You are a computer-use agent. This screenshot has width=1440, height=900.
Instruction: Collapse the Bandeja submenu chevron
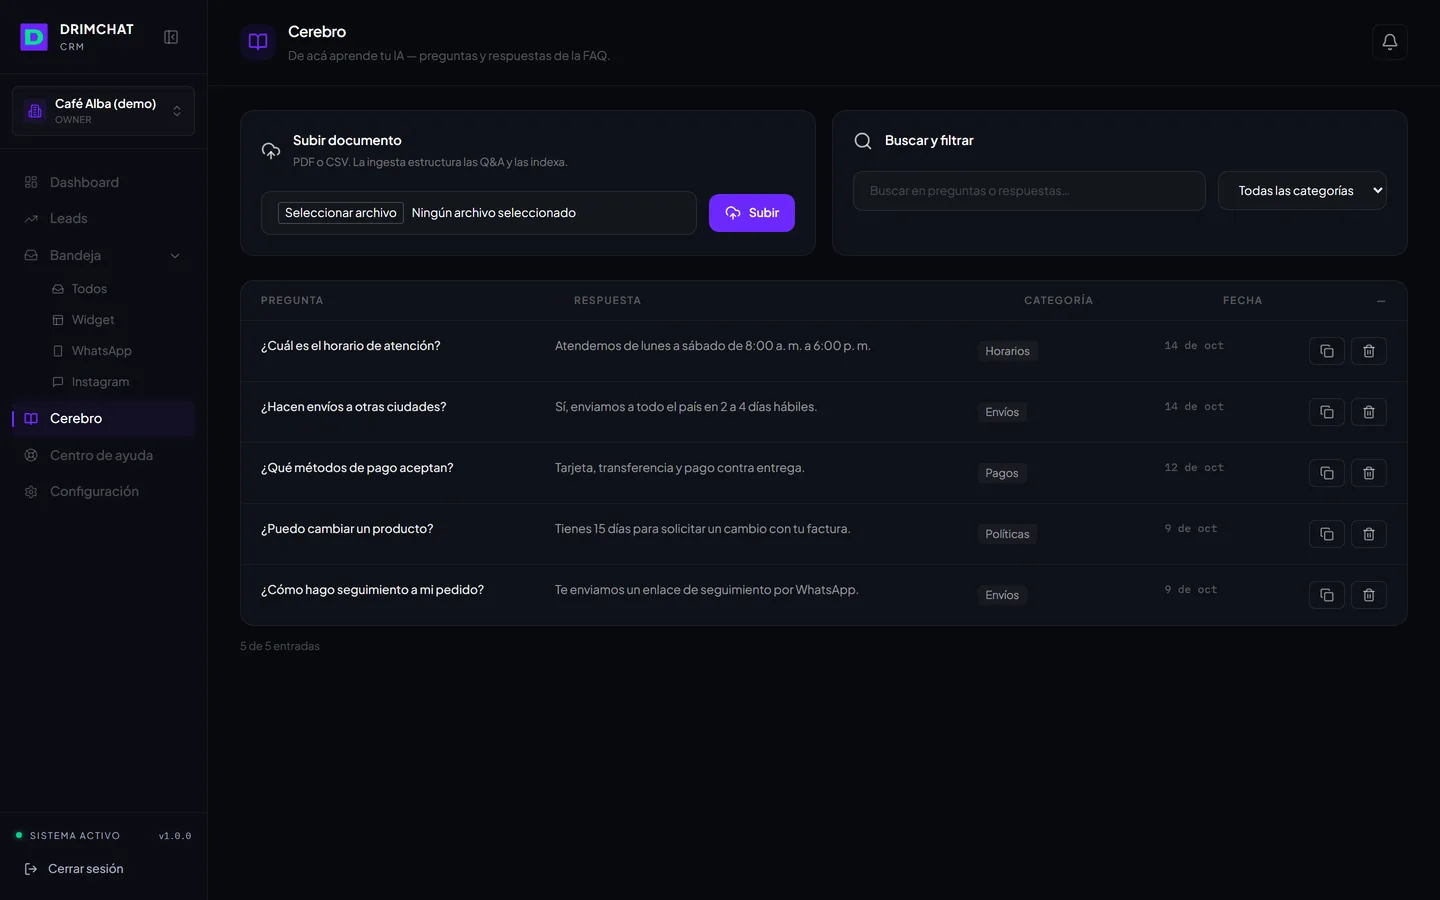pos(175,256)
